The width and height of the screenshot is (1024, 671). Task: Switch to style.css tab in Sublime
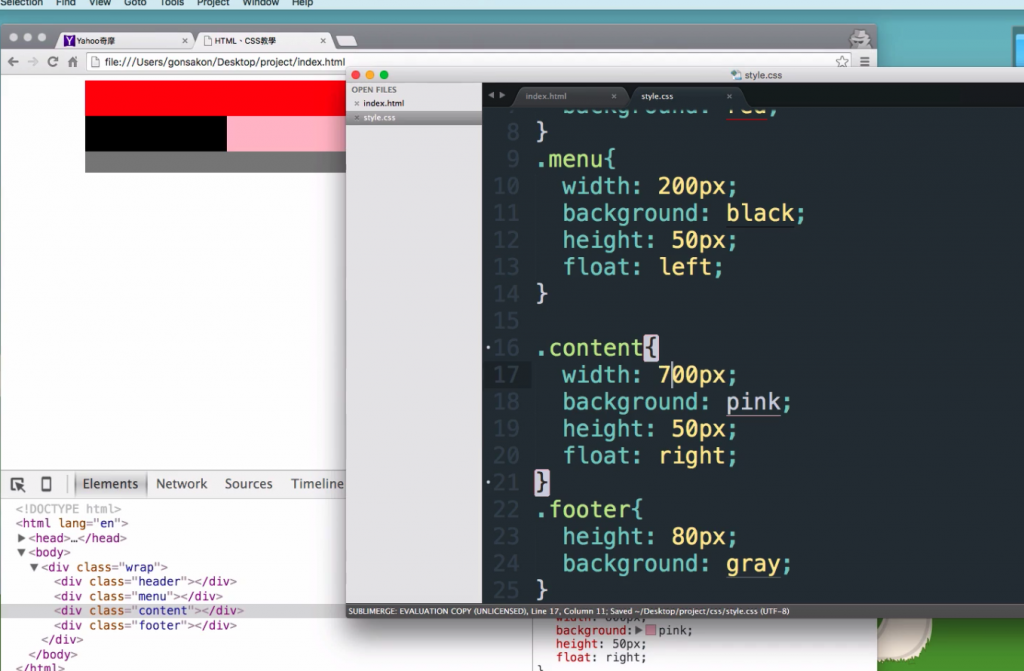coord(657,96)
